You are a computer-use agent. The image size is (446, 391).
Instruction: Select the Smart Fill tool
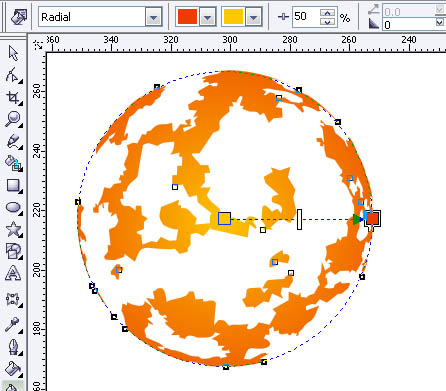click(13, 163)
